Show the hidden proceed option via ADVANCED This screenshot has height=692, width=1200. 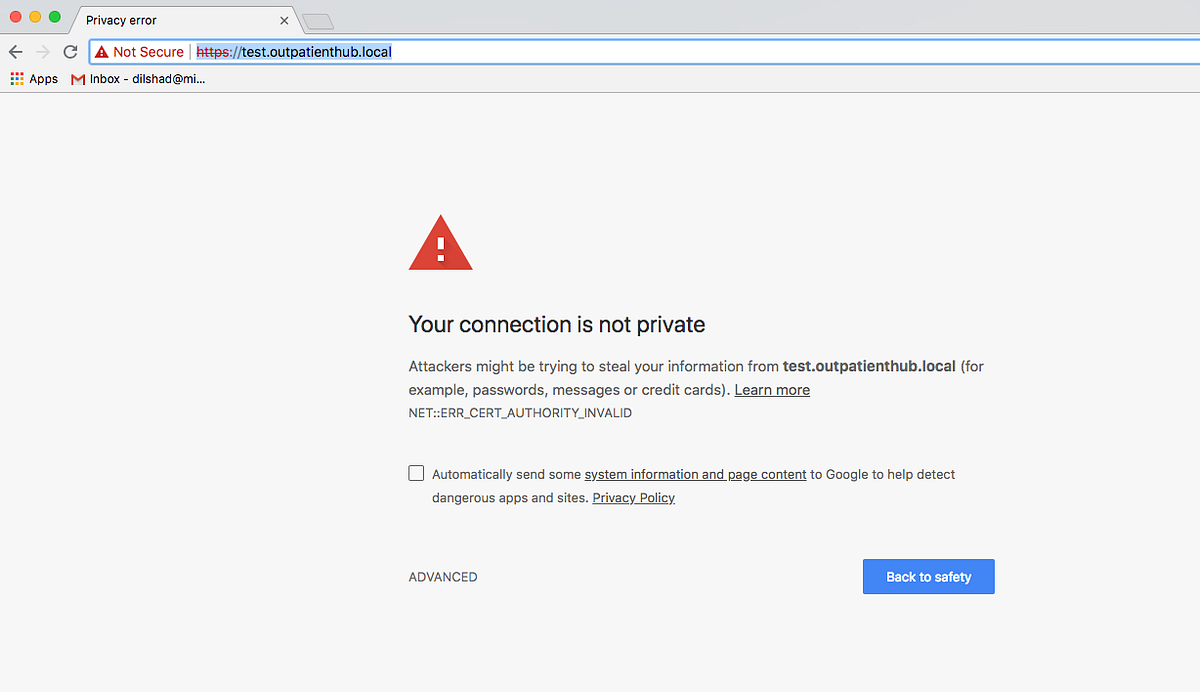(x=442, y=576)
